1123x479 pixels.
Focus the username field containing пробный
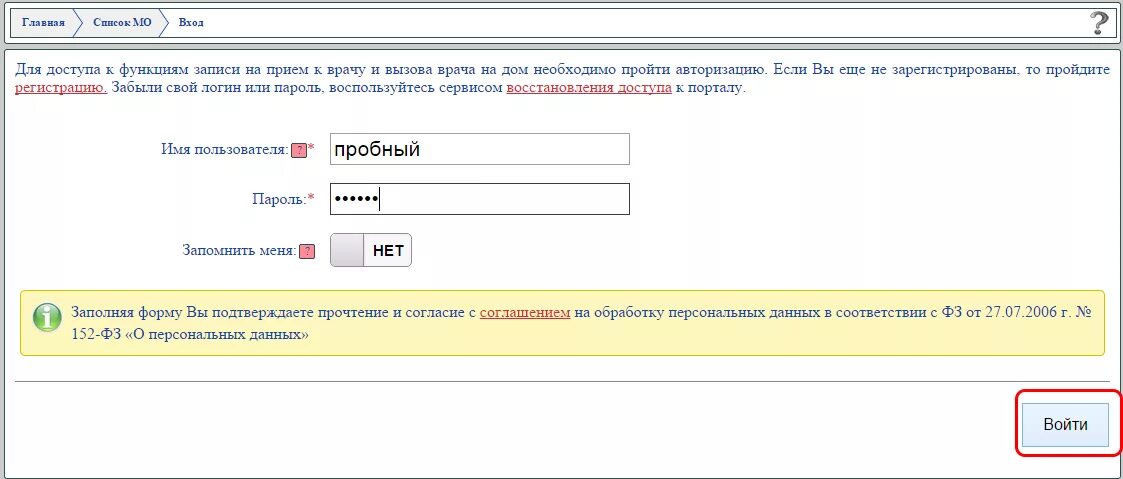click(x=480, y=149)
